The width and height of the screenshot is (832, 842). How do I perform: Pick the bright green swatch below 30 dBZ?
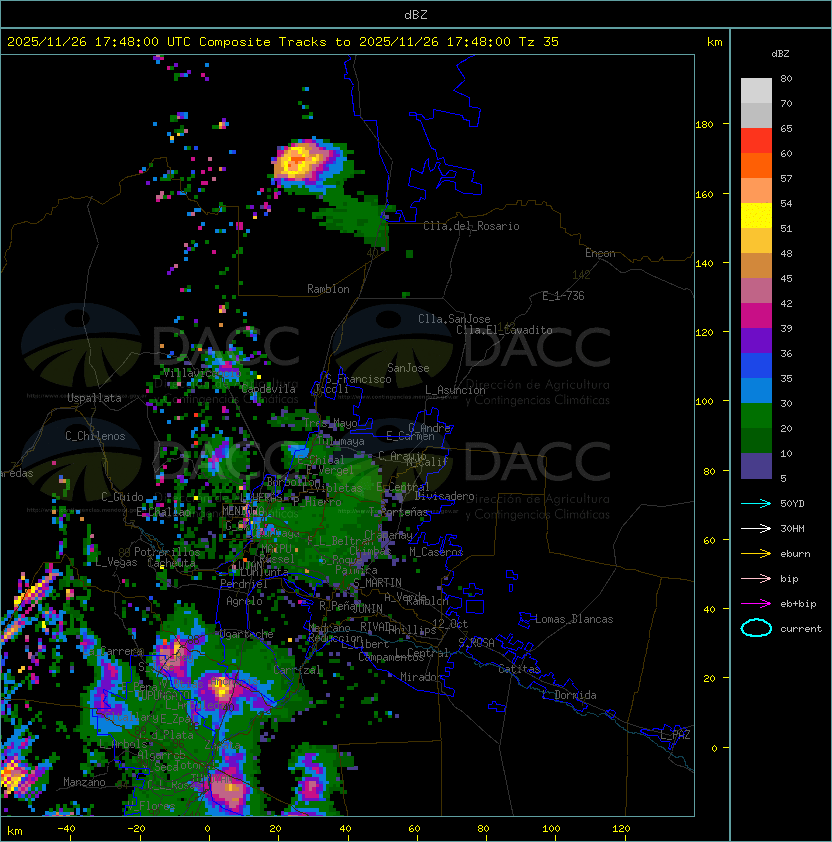coord(756,416)
